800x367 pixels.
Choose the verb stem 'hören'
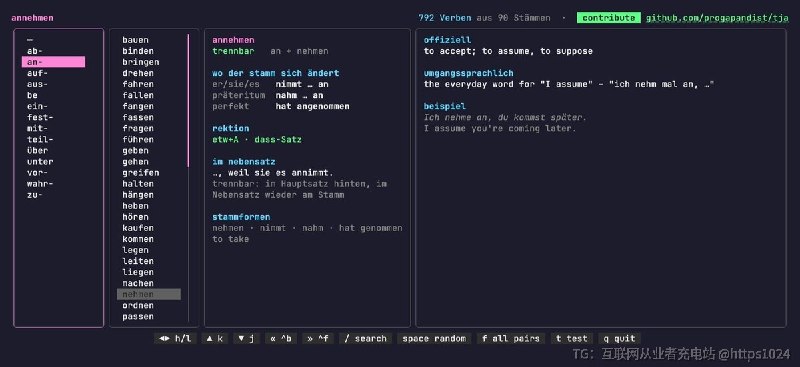point(135,217)
